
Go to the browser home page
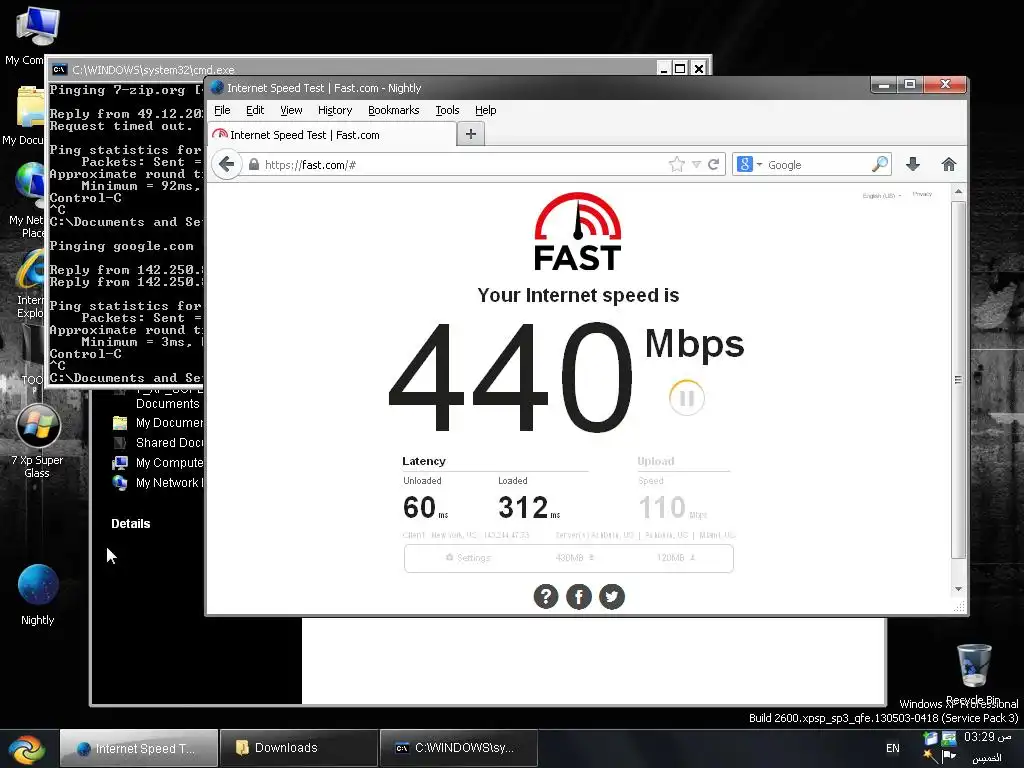point(949,165)
